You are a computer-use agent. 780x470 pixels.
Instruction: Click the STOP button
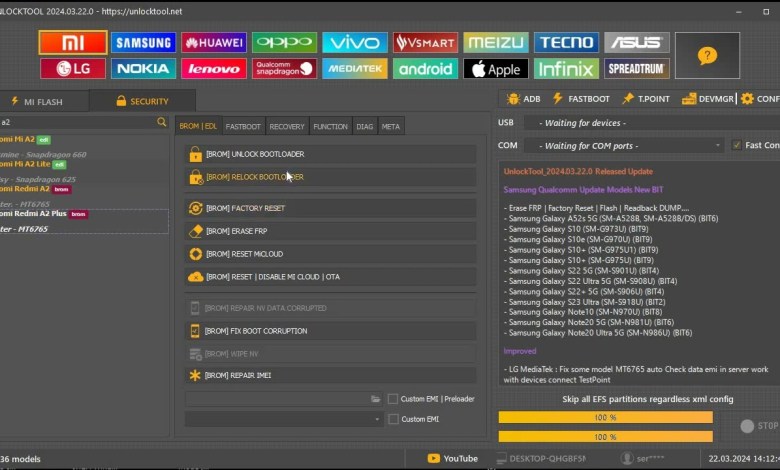tap(759, 426)
